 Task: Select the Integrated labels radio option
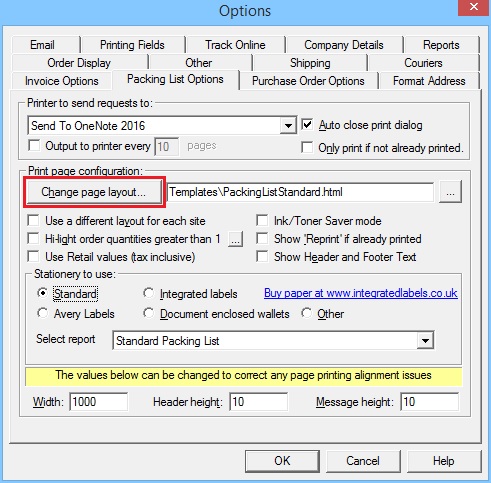tap(148, 293)
